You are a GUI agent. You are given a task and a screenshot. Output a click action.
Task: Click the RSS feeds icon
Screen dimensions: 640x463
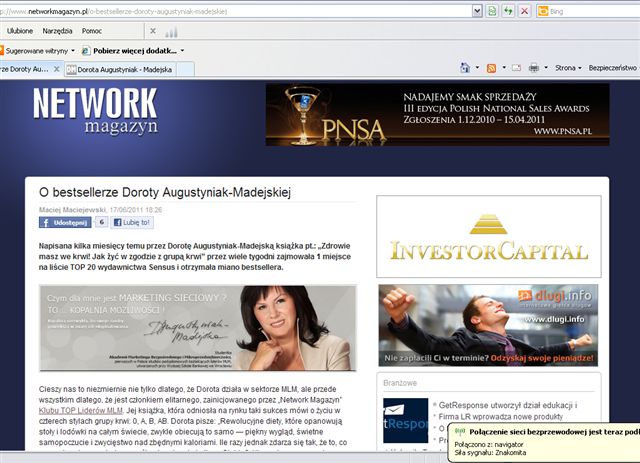491,68
